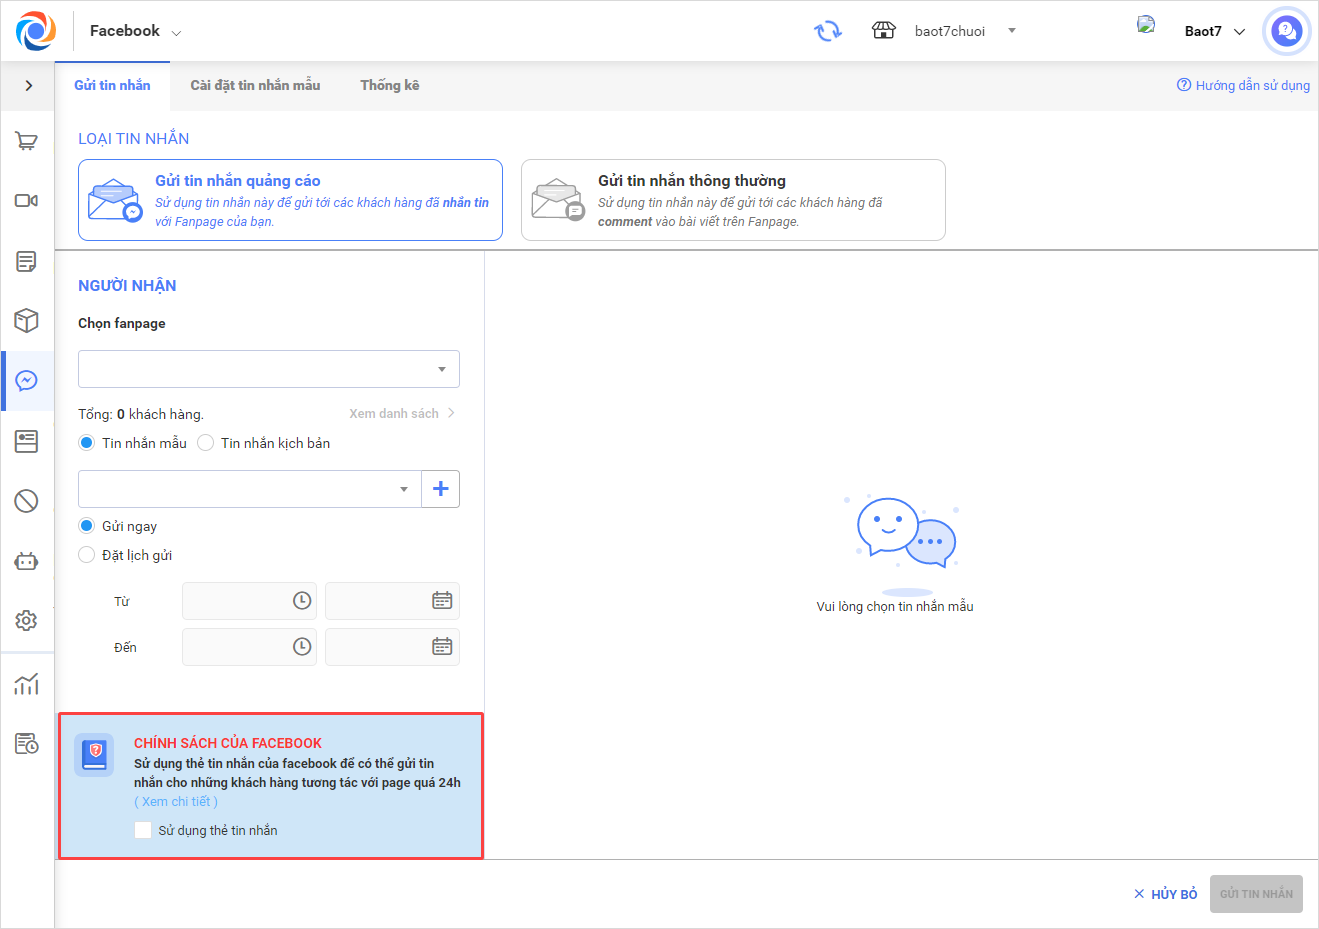
Task: Open the video camera sidebar icon
Action: coord(27,201)
